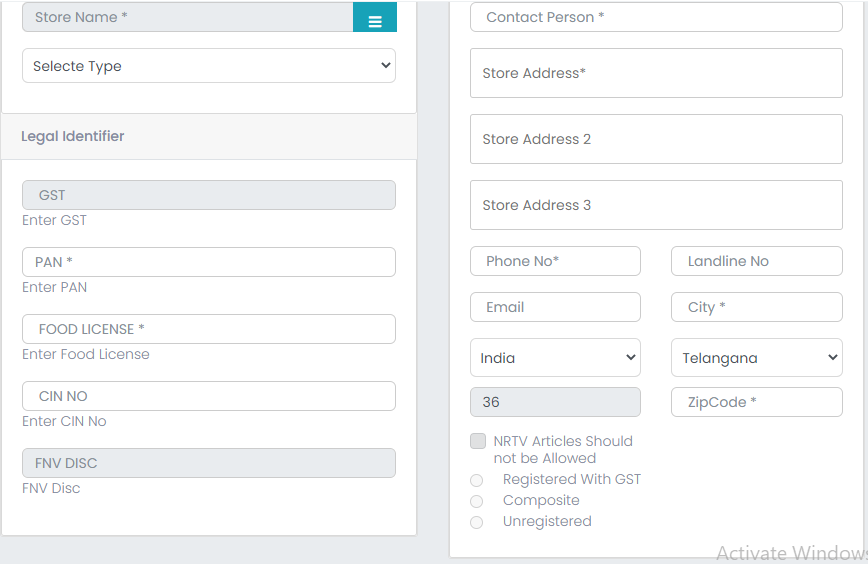The image size is (868, 564).
Task: Click the Landline No field
Action: [757, 261]
